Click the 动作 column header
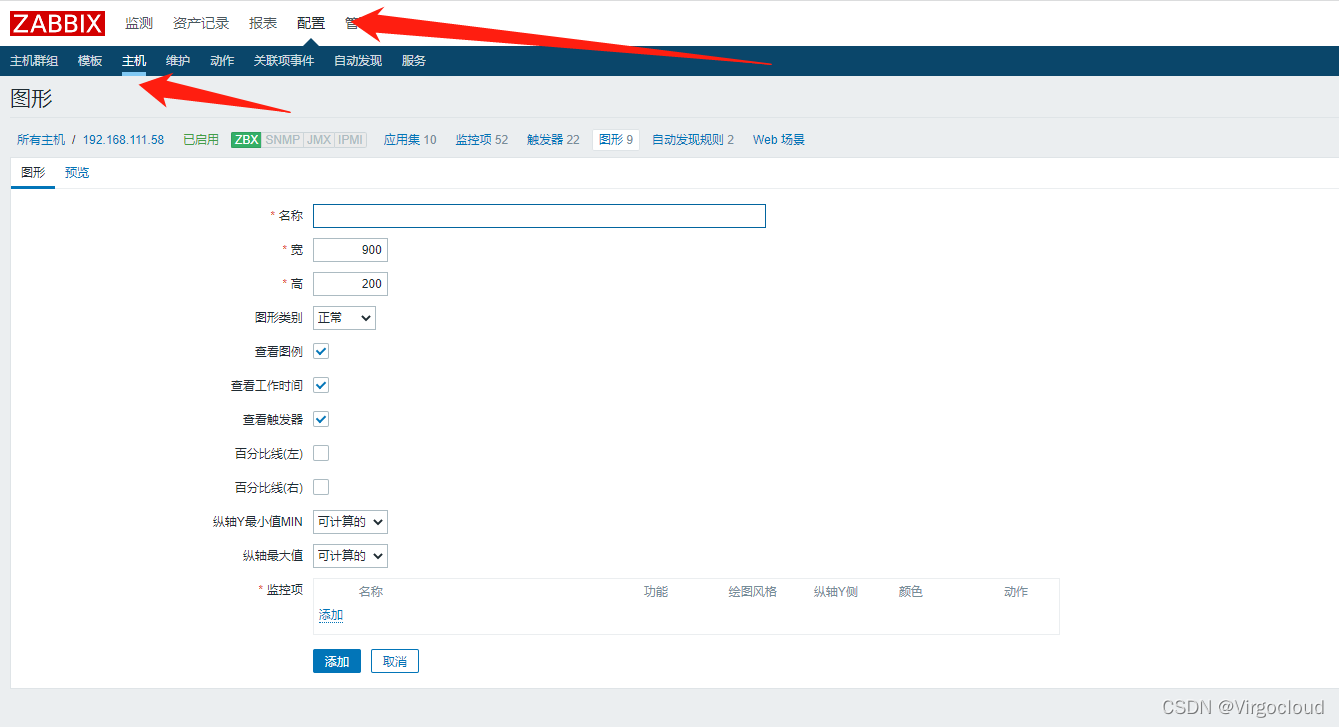The image size is (1339, 727). [x=1016, y=592]
